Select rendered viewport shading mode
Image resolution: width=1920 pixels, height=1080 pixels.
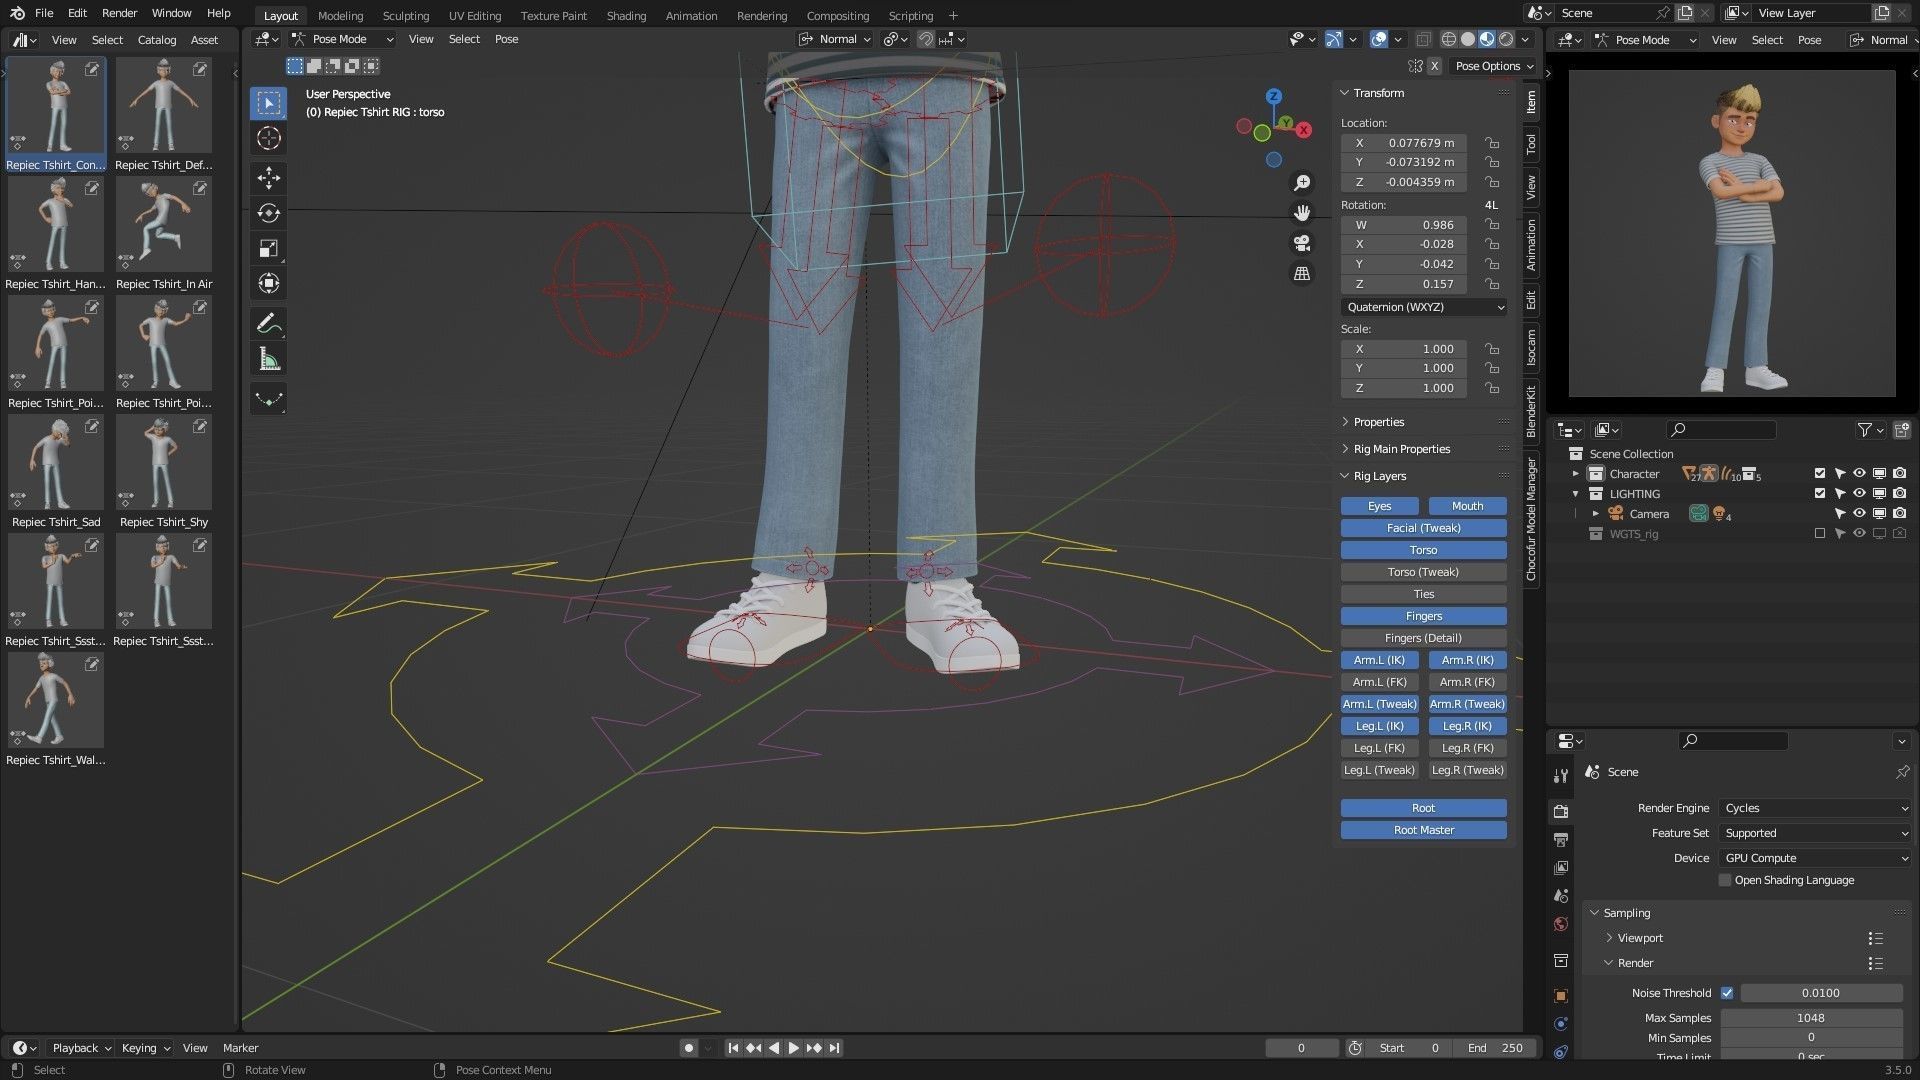point(1506,39)
